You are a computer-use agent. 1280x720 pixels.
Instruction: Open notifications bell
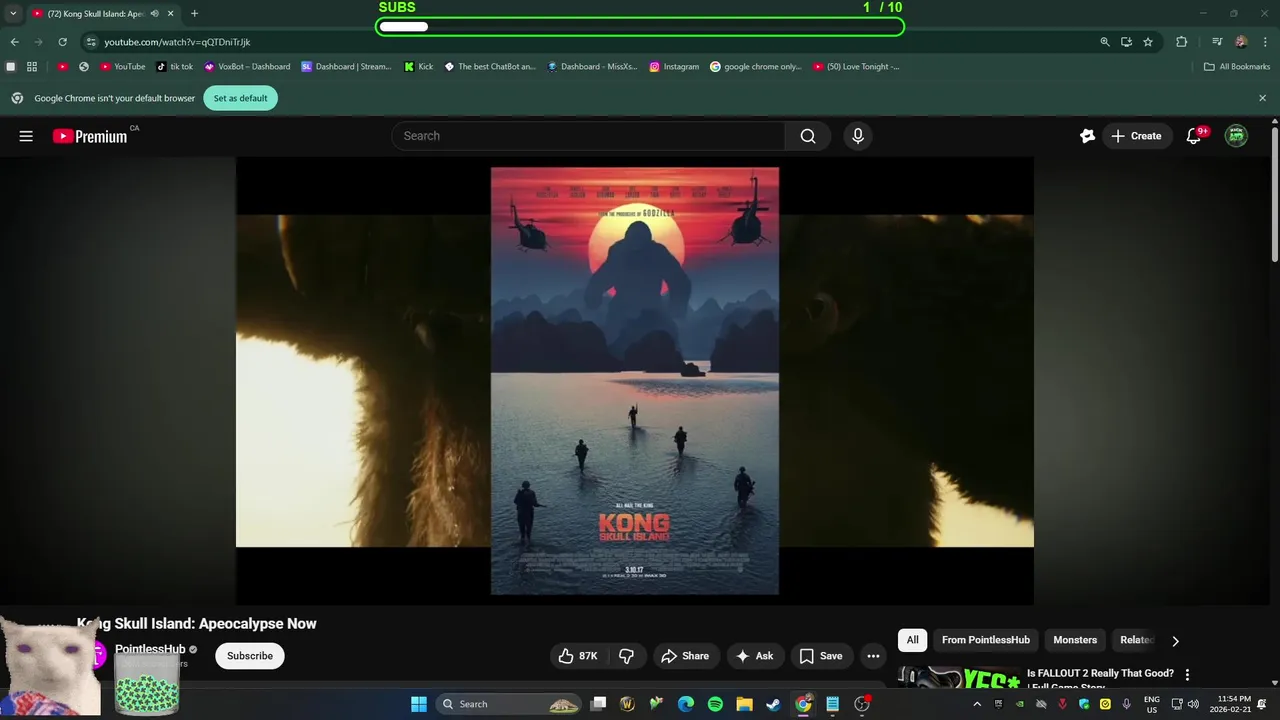pyautogui.click(x=1194, y=136)
